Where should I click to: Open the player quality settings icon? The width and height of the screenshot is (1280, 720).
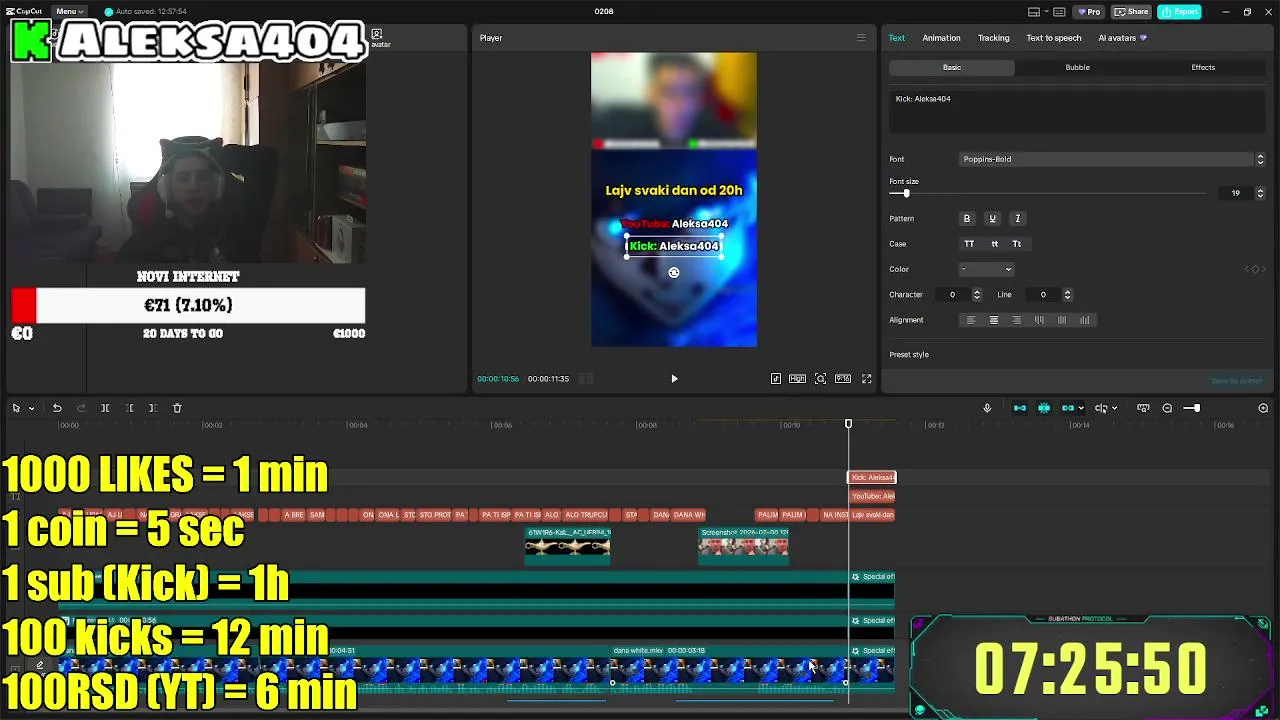[797, 379]
